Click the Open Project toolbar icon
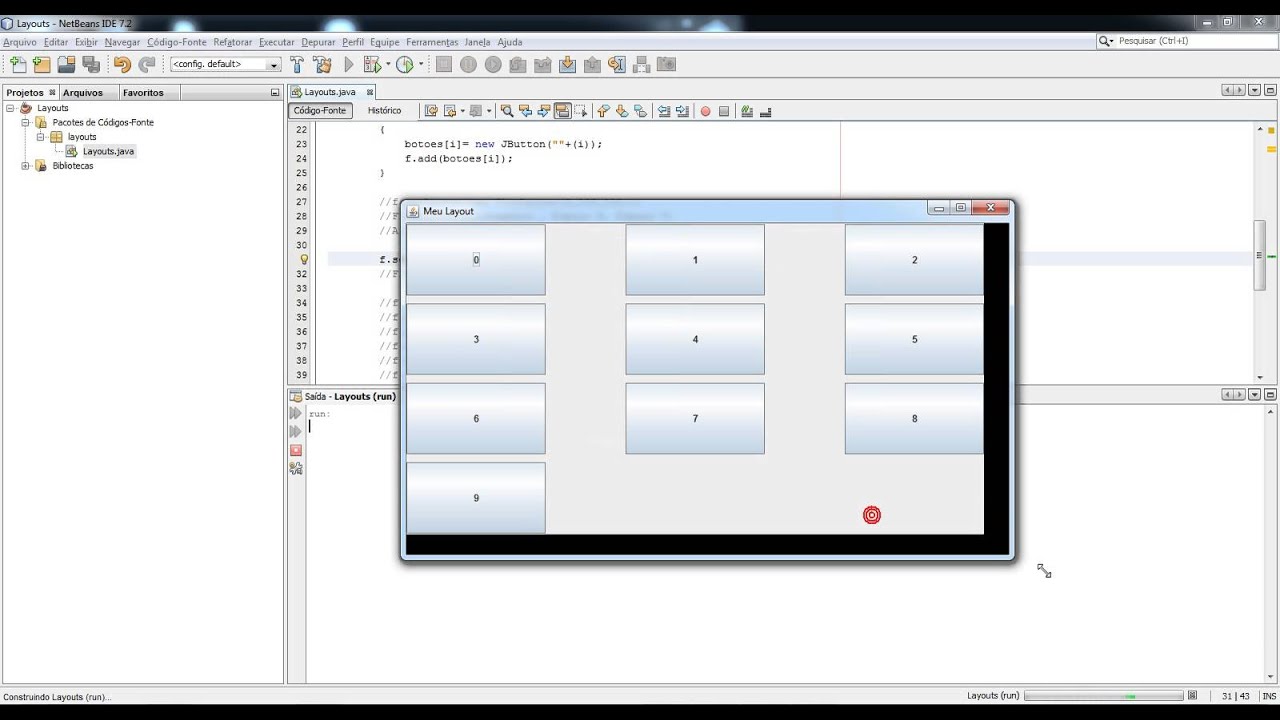 tap(66, 64)
